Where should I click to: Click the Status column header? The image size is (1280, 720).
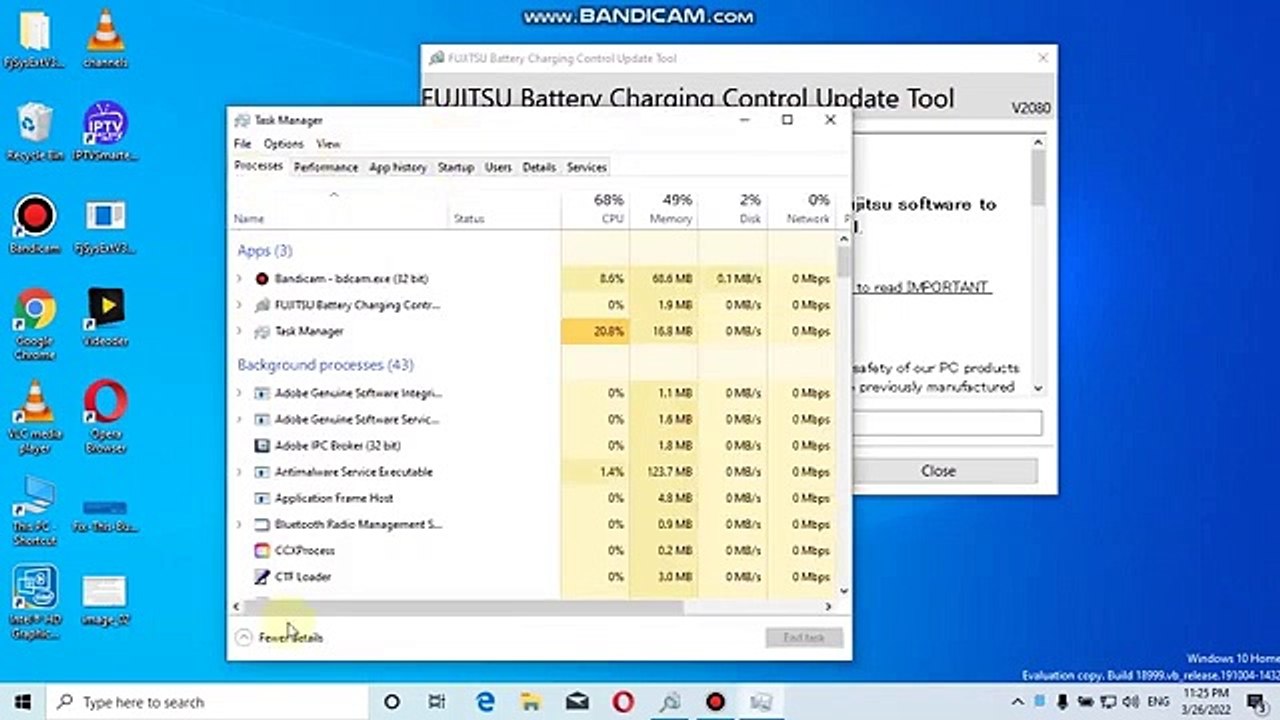click(505, 208)
